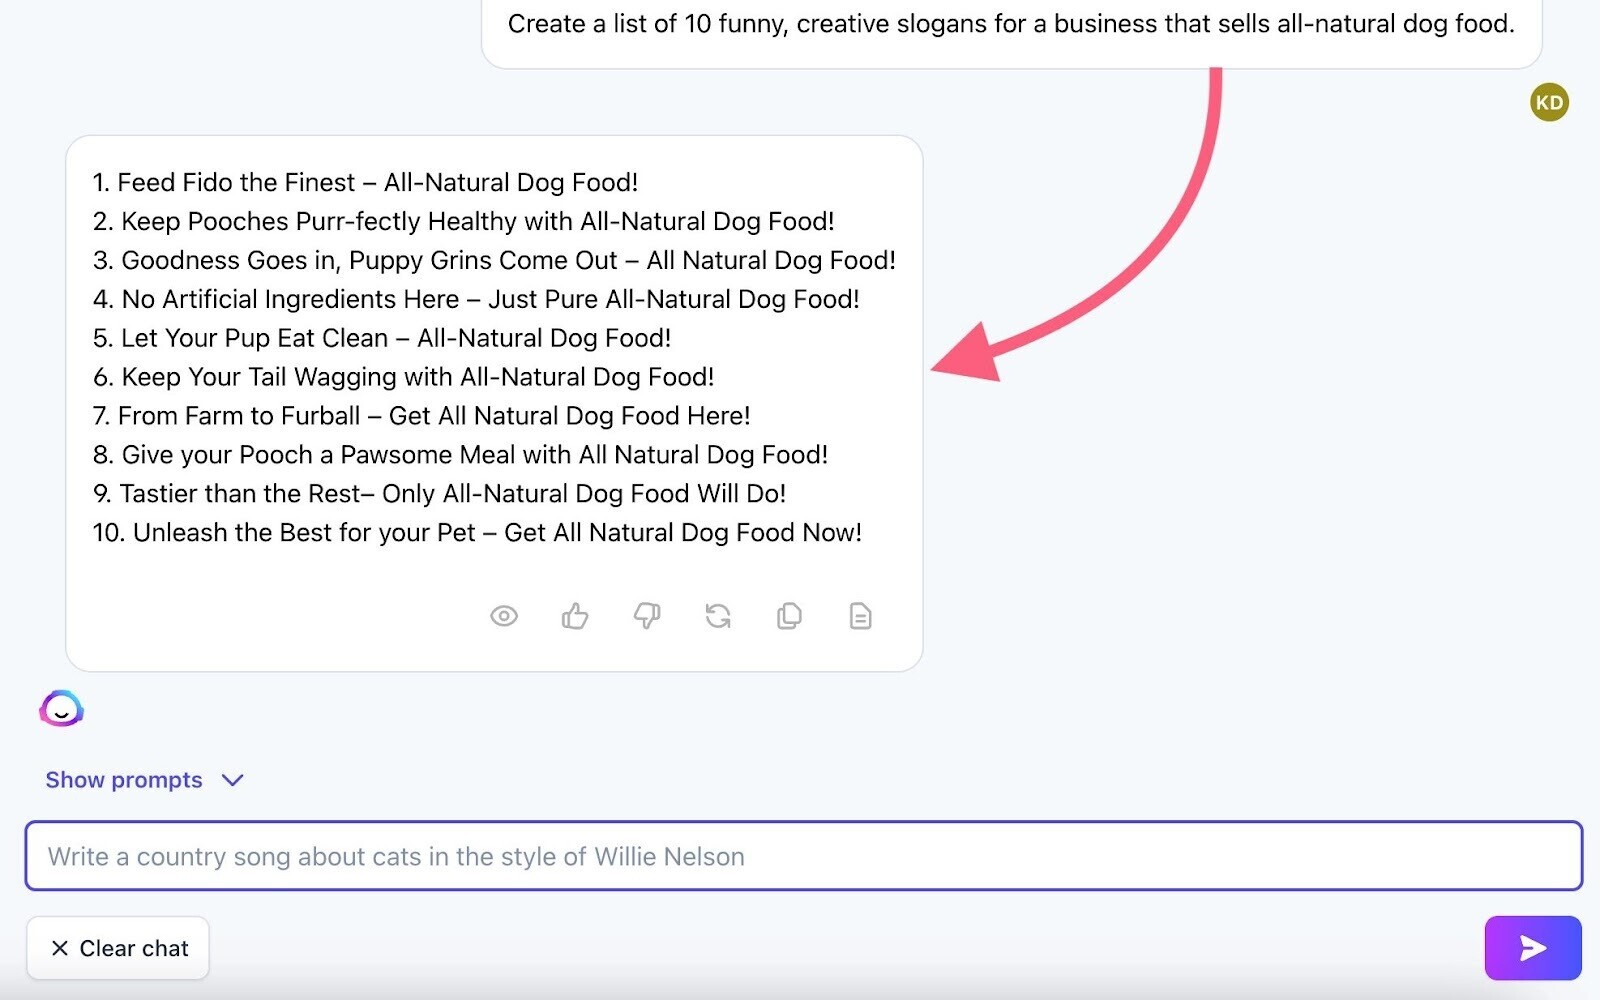Click the user prompt about dog food slogans
The height and width of the screenshot is (1000, 1600).
[x=1010, y=24]
